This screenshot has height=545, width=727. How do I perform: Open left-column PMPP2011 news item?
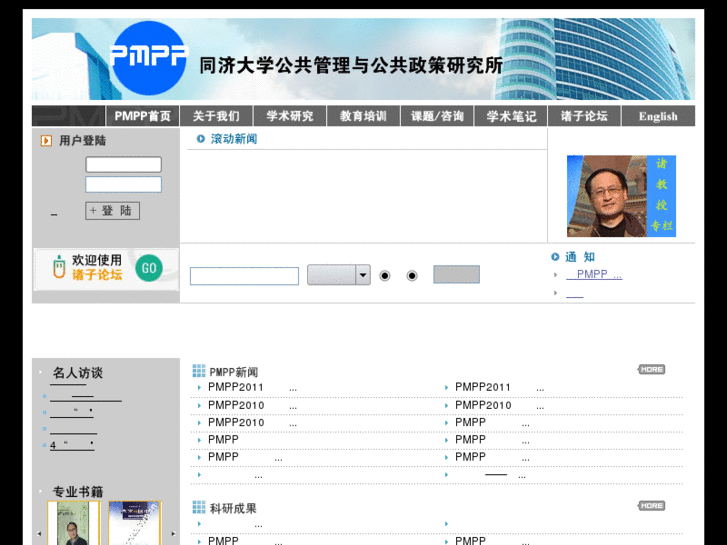point(252,387)
